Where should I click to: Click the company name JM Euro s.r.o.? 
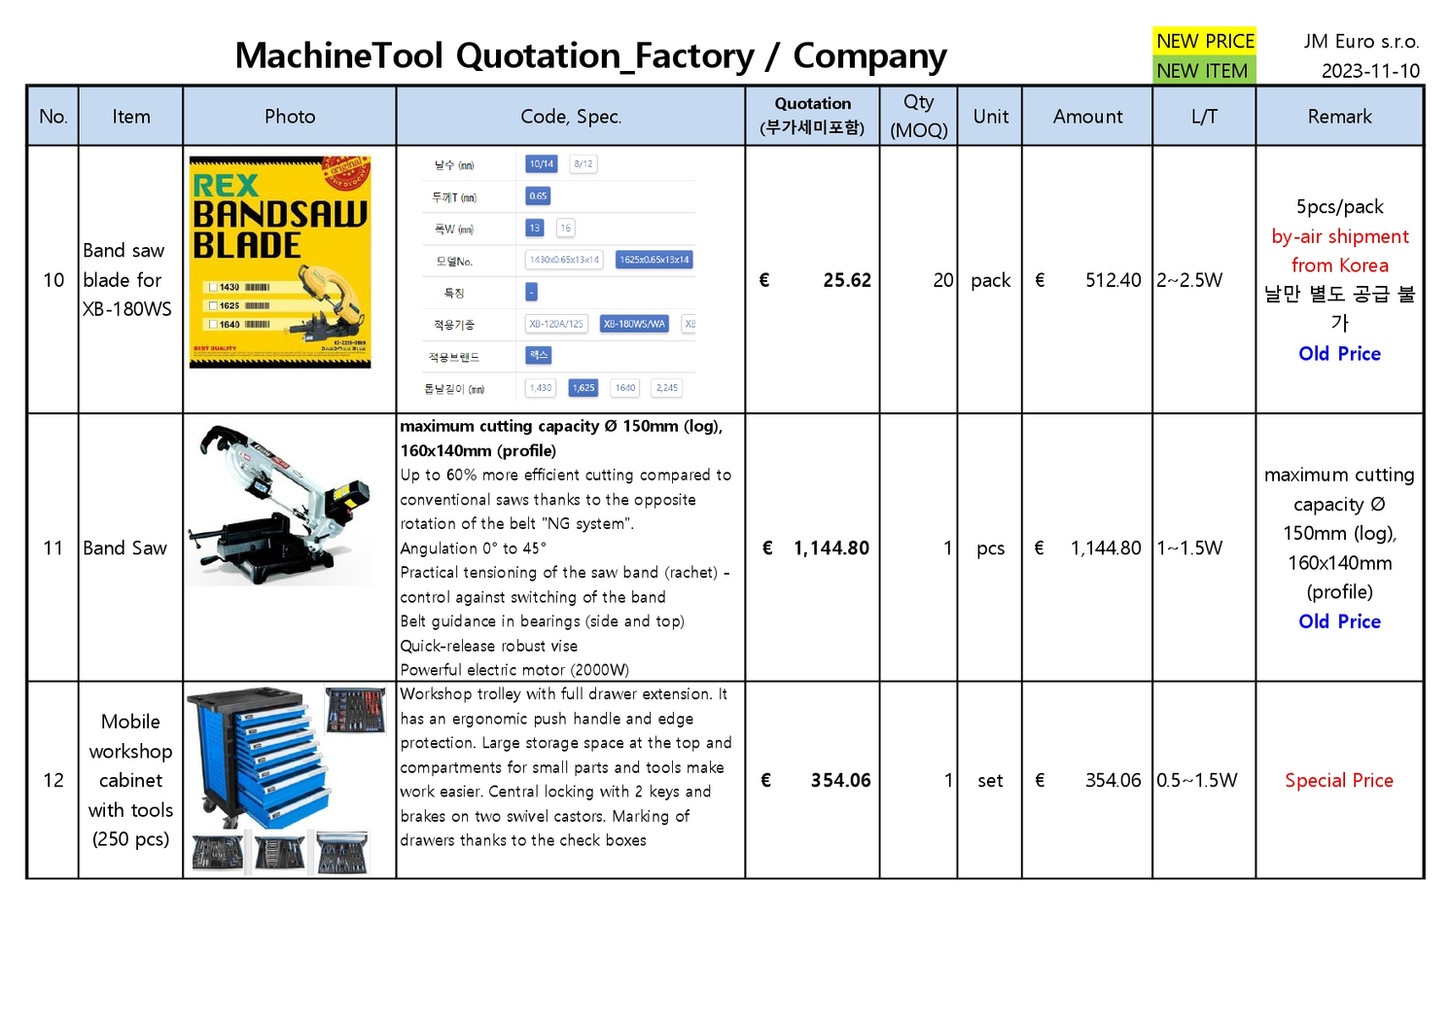point(1361,41)
